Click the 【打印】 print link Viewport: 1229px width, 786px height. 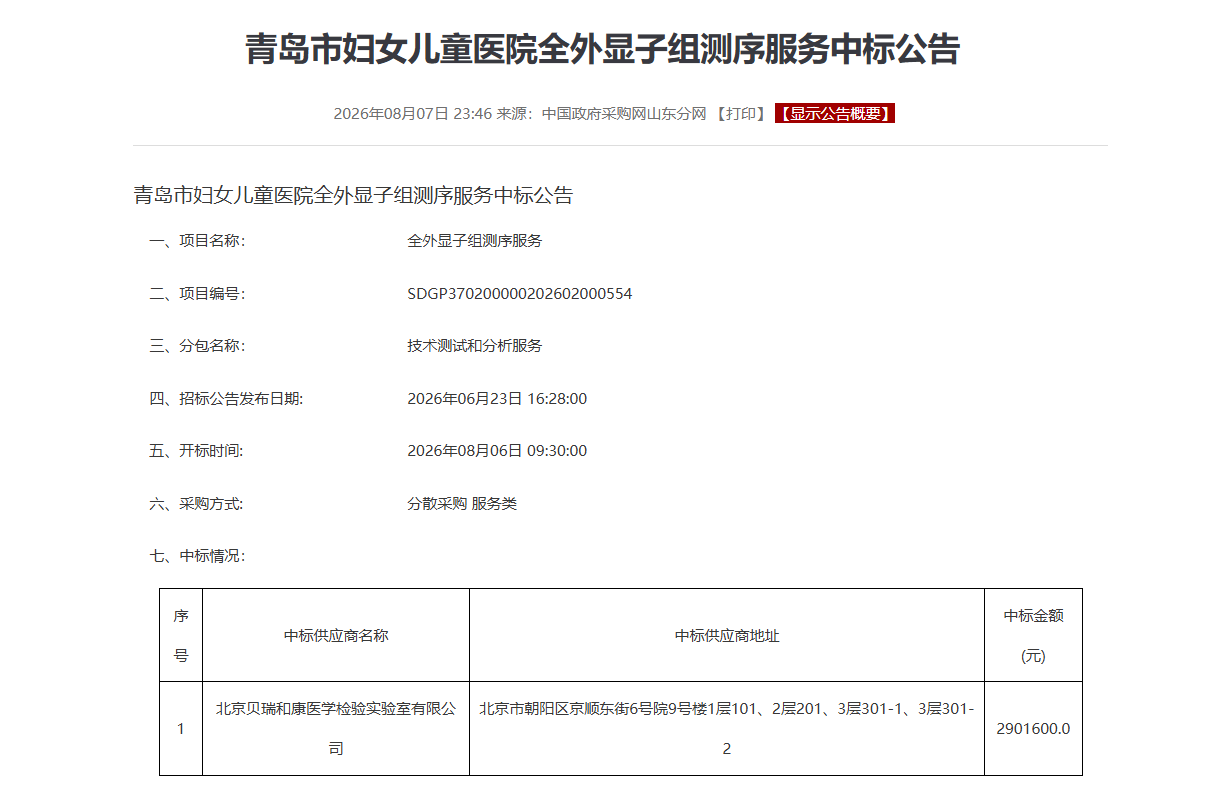coord(741,114)
